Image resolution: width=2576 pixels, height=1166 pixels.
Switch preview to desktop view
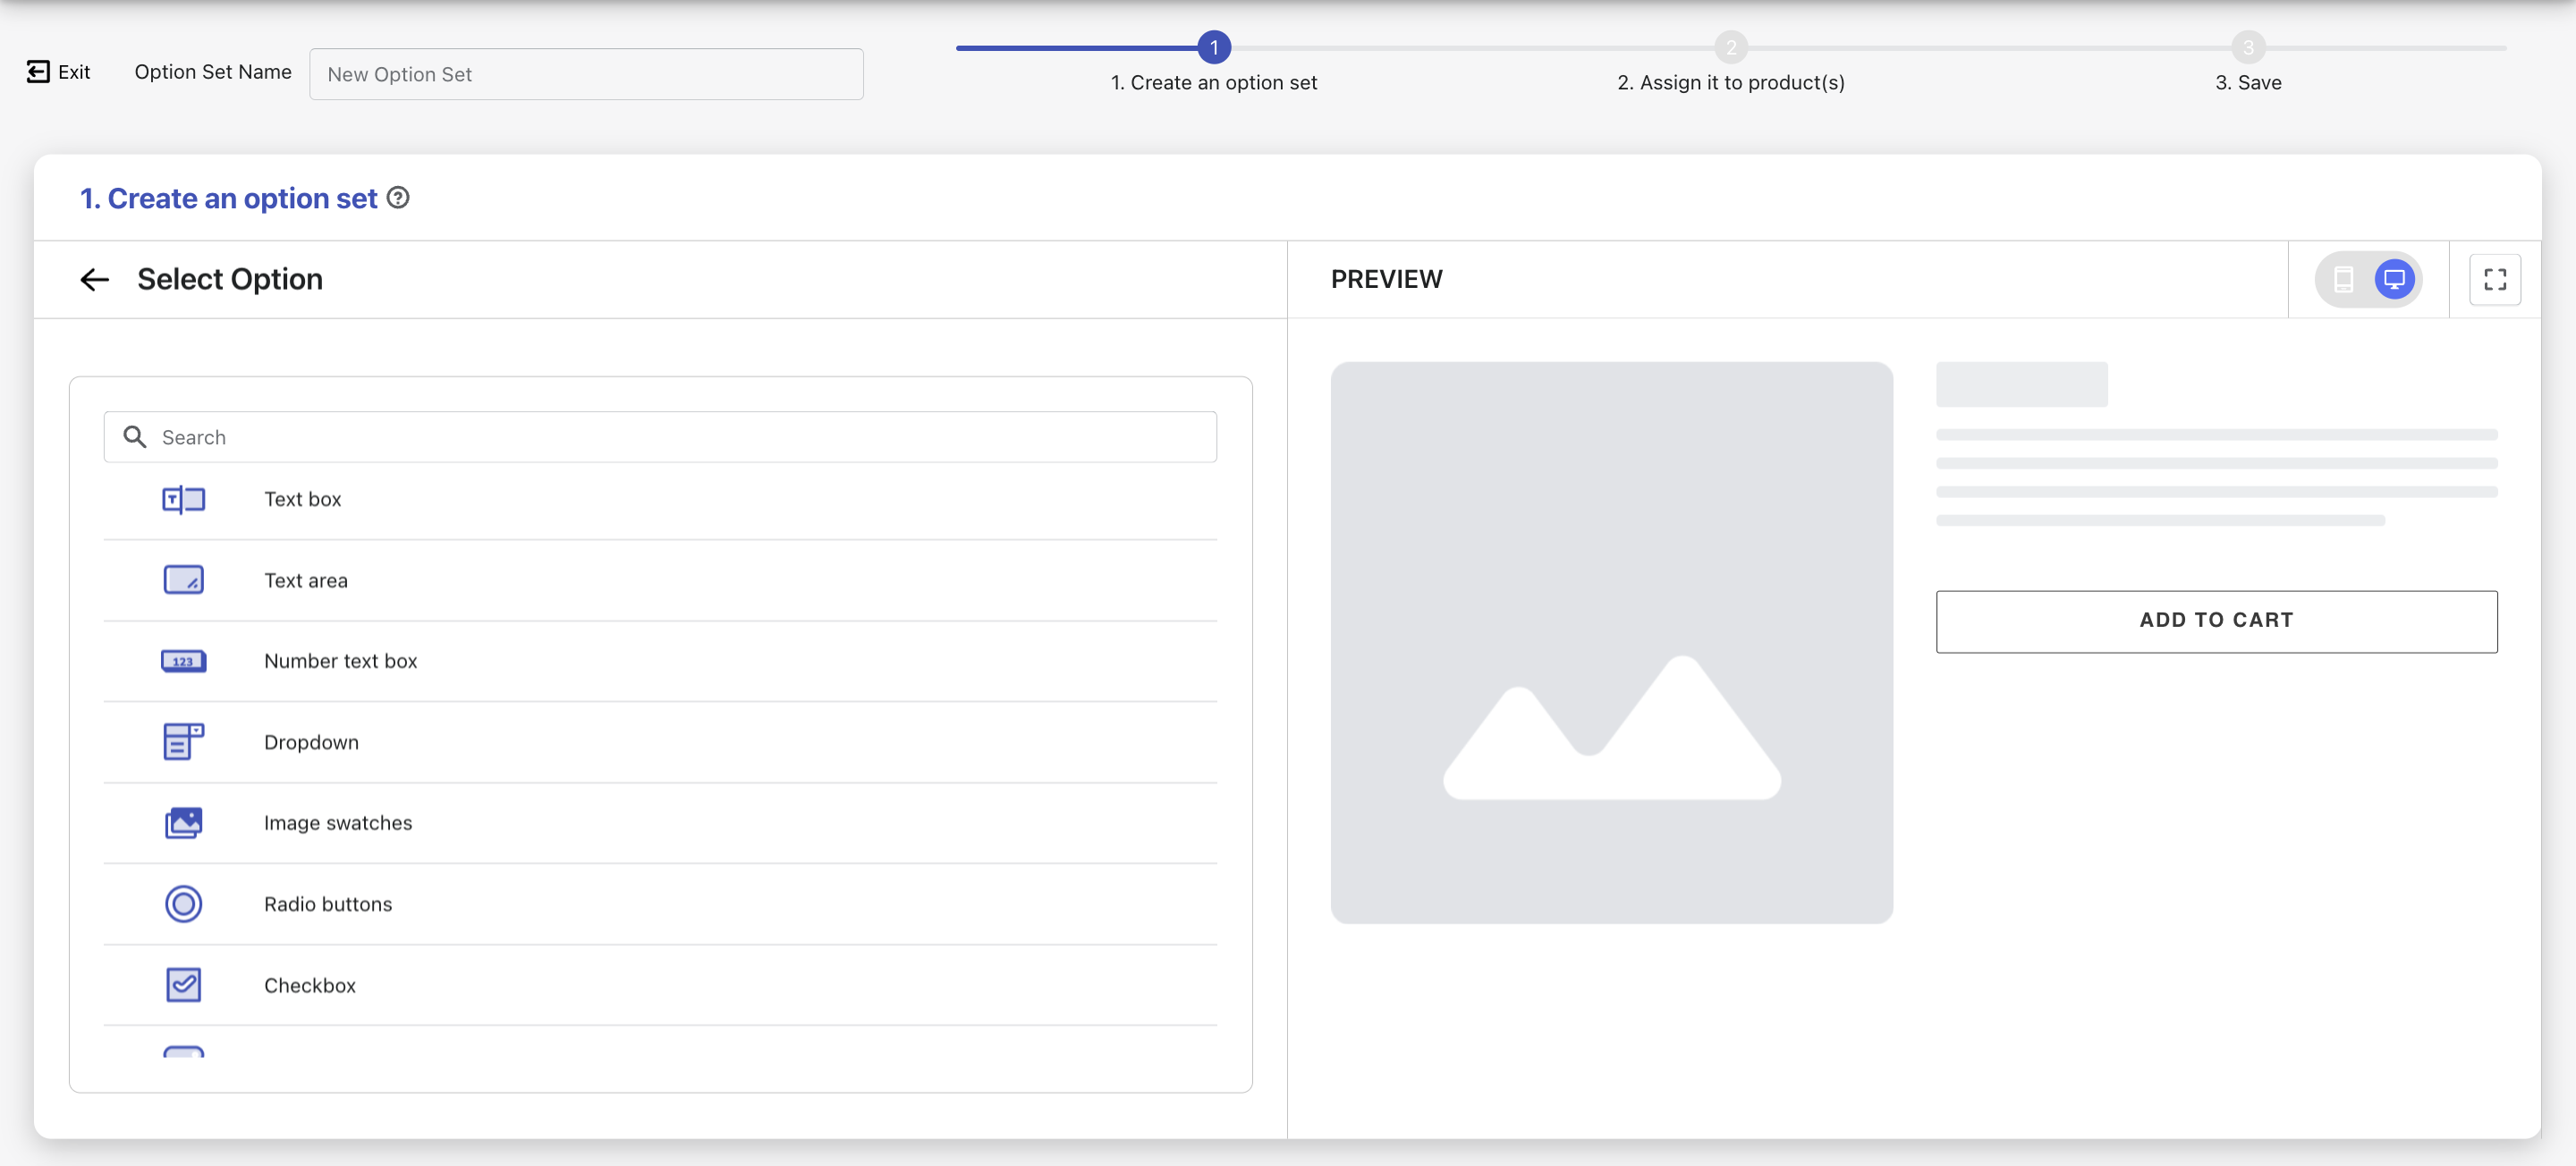click(2394, 279)
